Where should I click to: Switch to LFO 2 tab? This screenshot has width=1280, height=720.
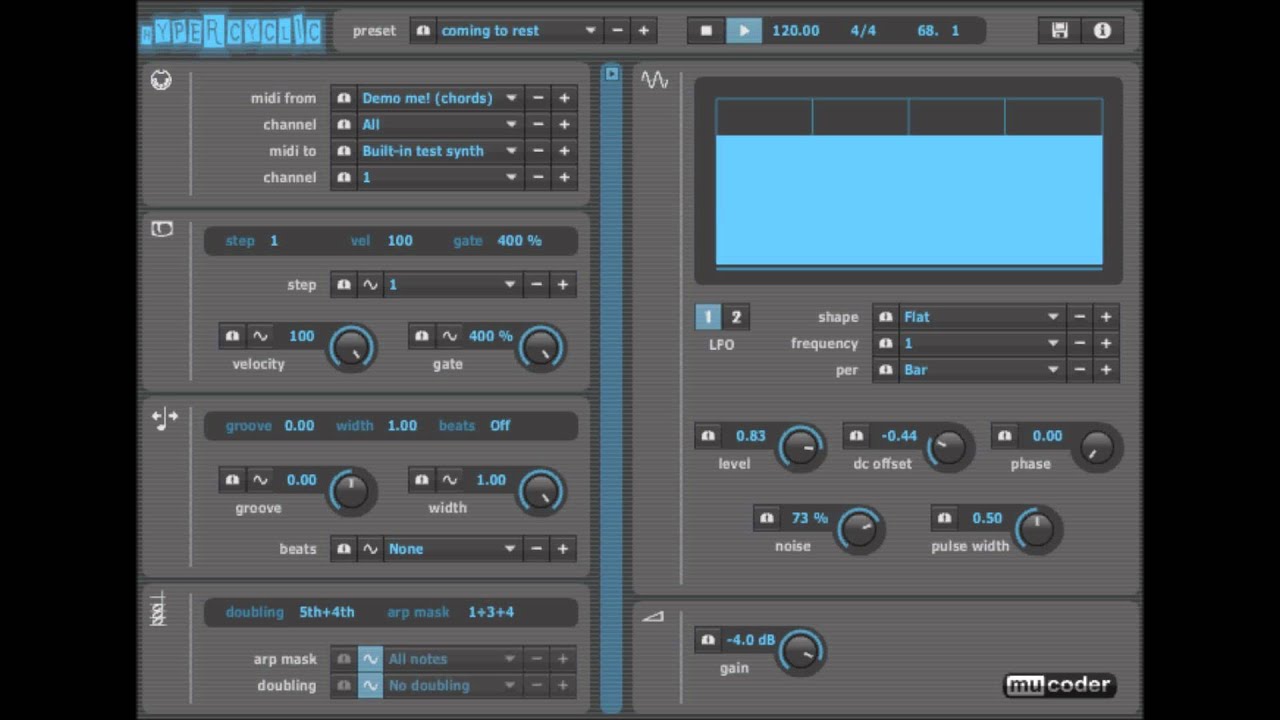(x=736, y=318)
